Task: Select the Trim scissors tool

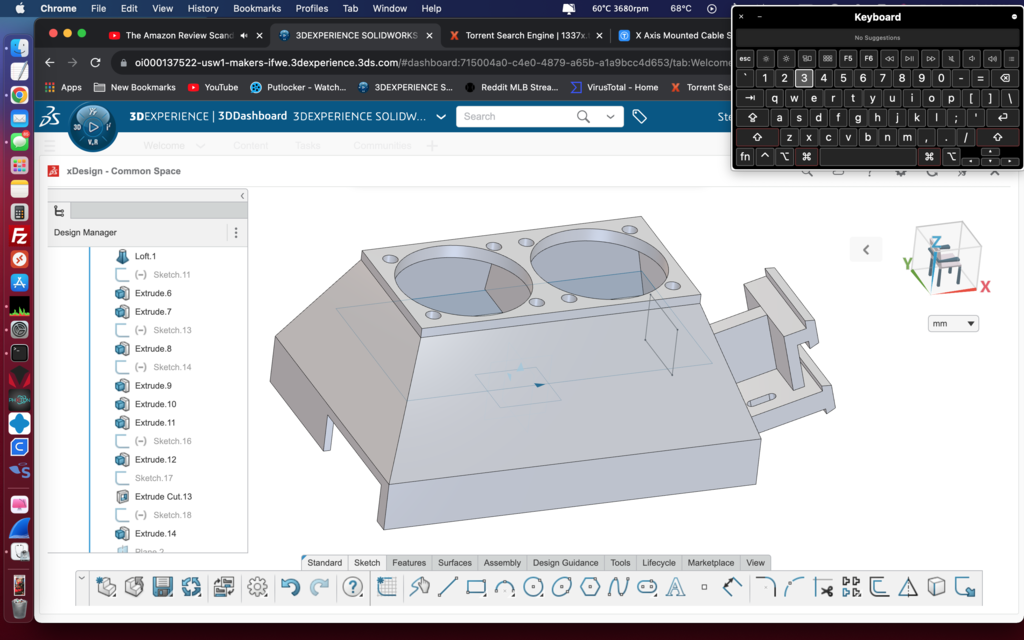Action: 823,586
